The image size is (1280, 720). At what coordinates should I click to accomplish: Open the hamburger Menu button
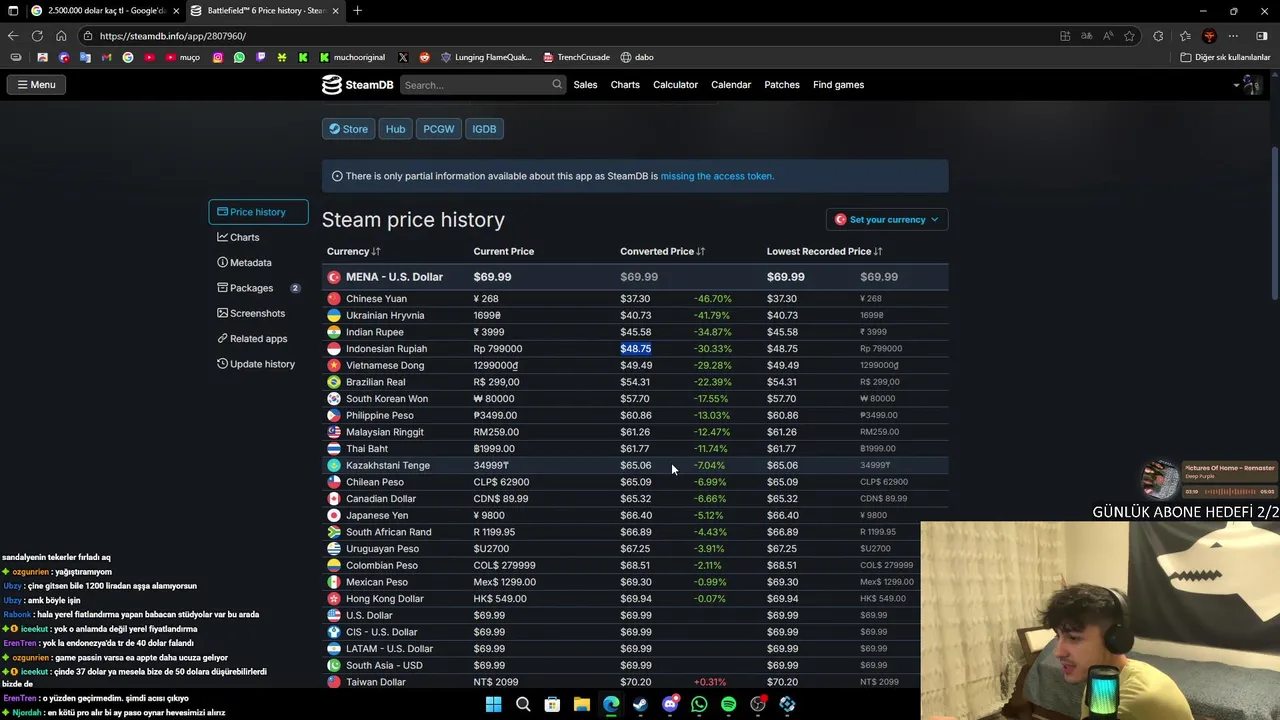point(36,85)
